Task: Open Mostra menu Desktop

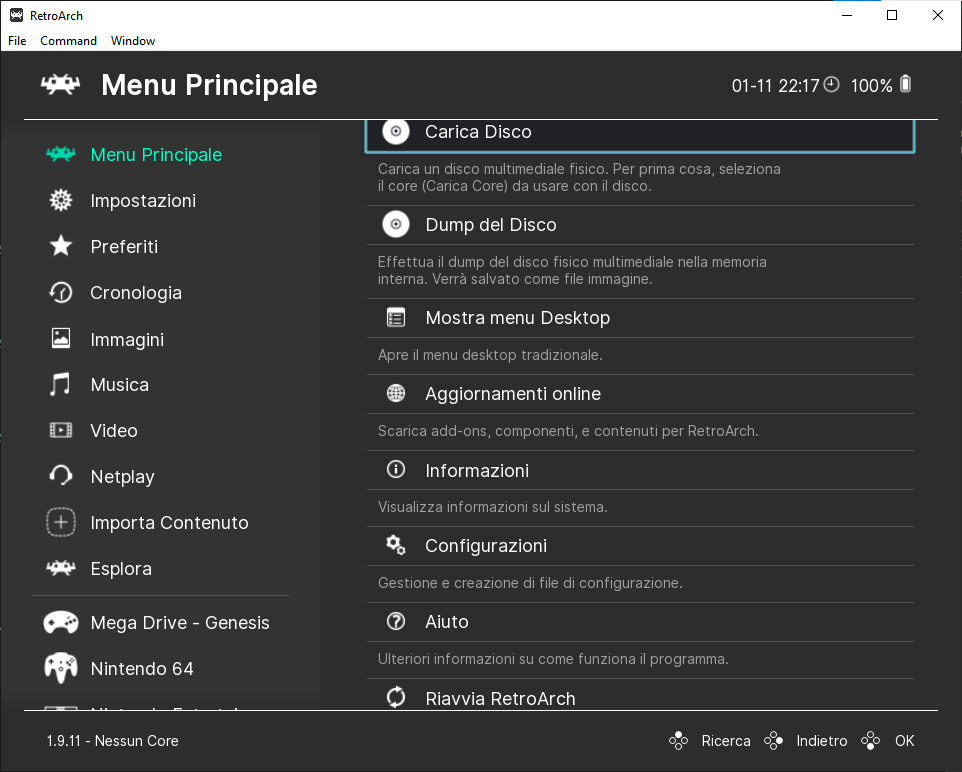Action: [640, 318]
